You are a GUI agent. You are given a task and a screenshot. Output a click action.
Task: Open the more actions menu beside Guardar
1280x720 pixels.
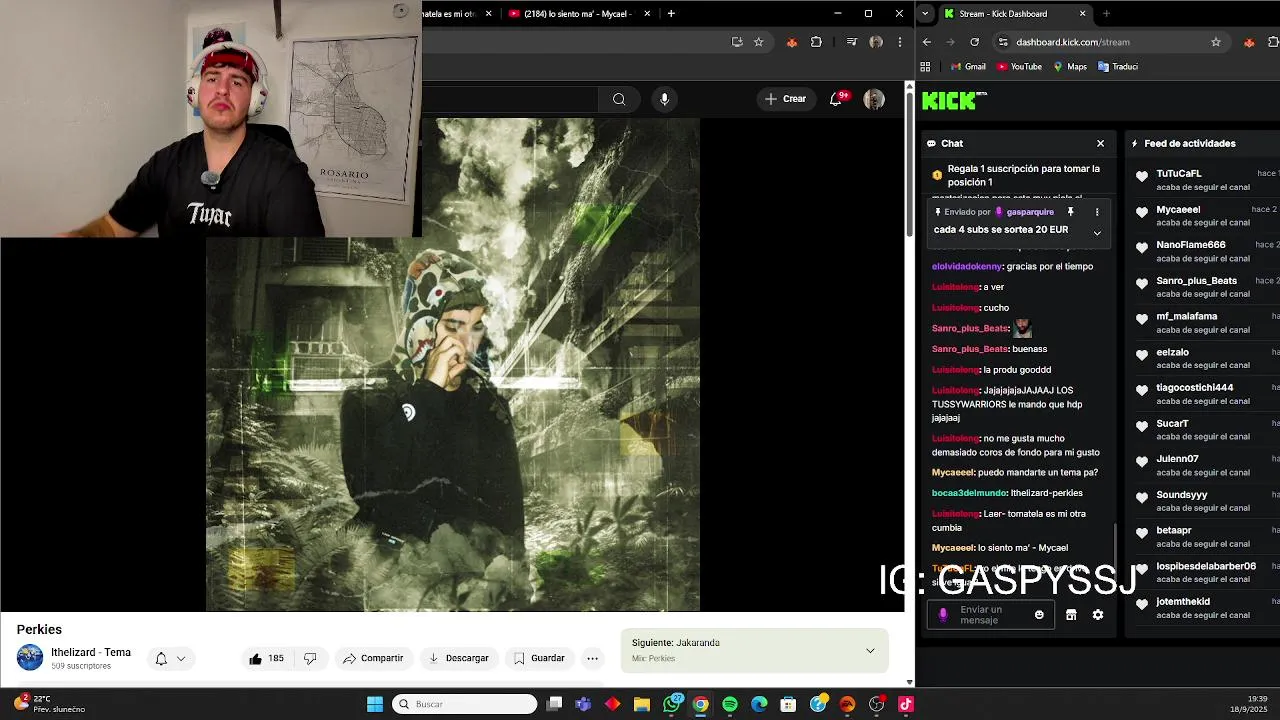click(592, 658)
